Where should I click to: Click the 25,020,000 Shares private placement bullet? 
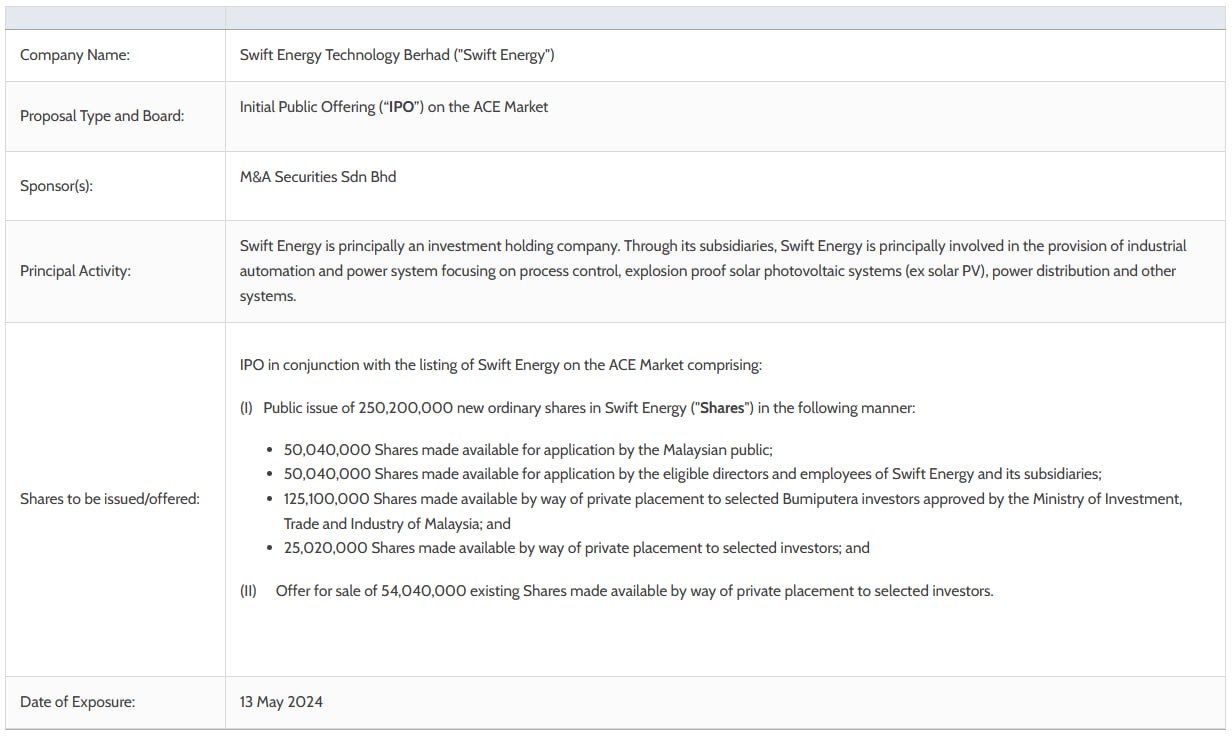(x=577, y=548)
